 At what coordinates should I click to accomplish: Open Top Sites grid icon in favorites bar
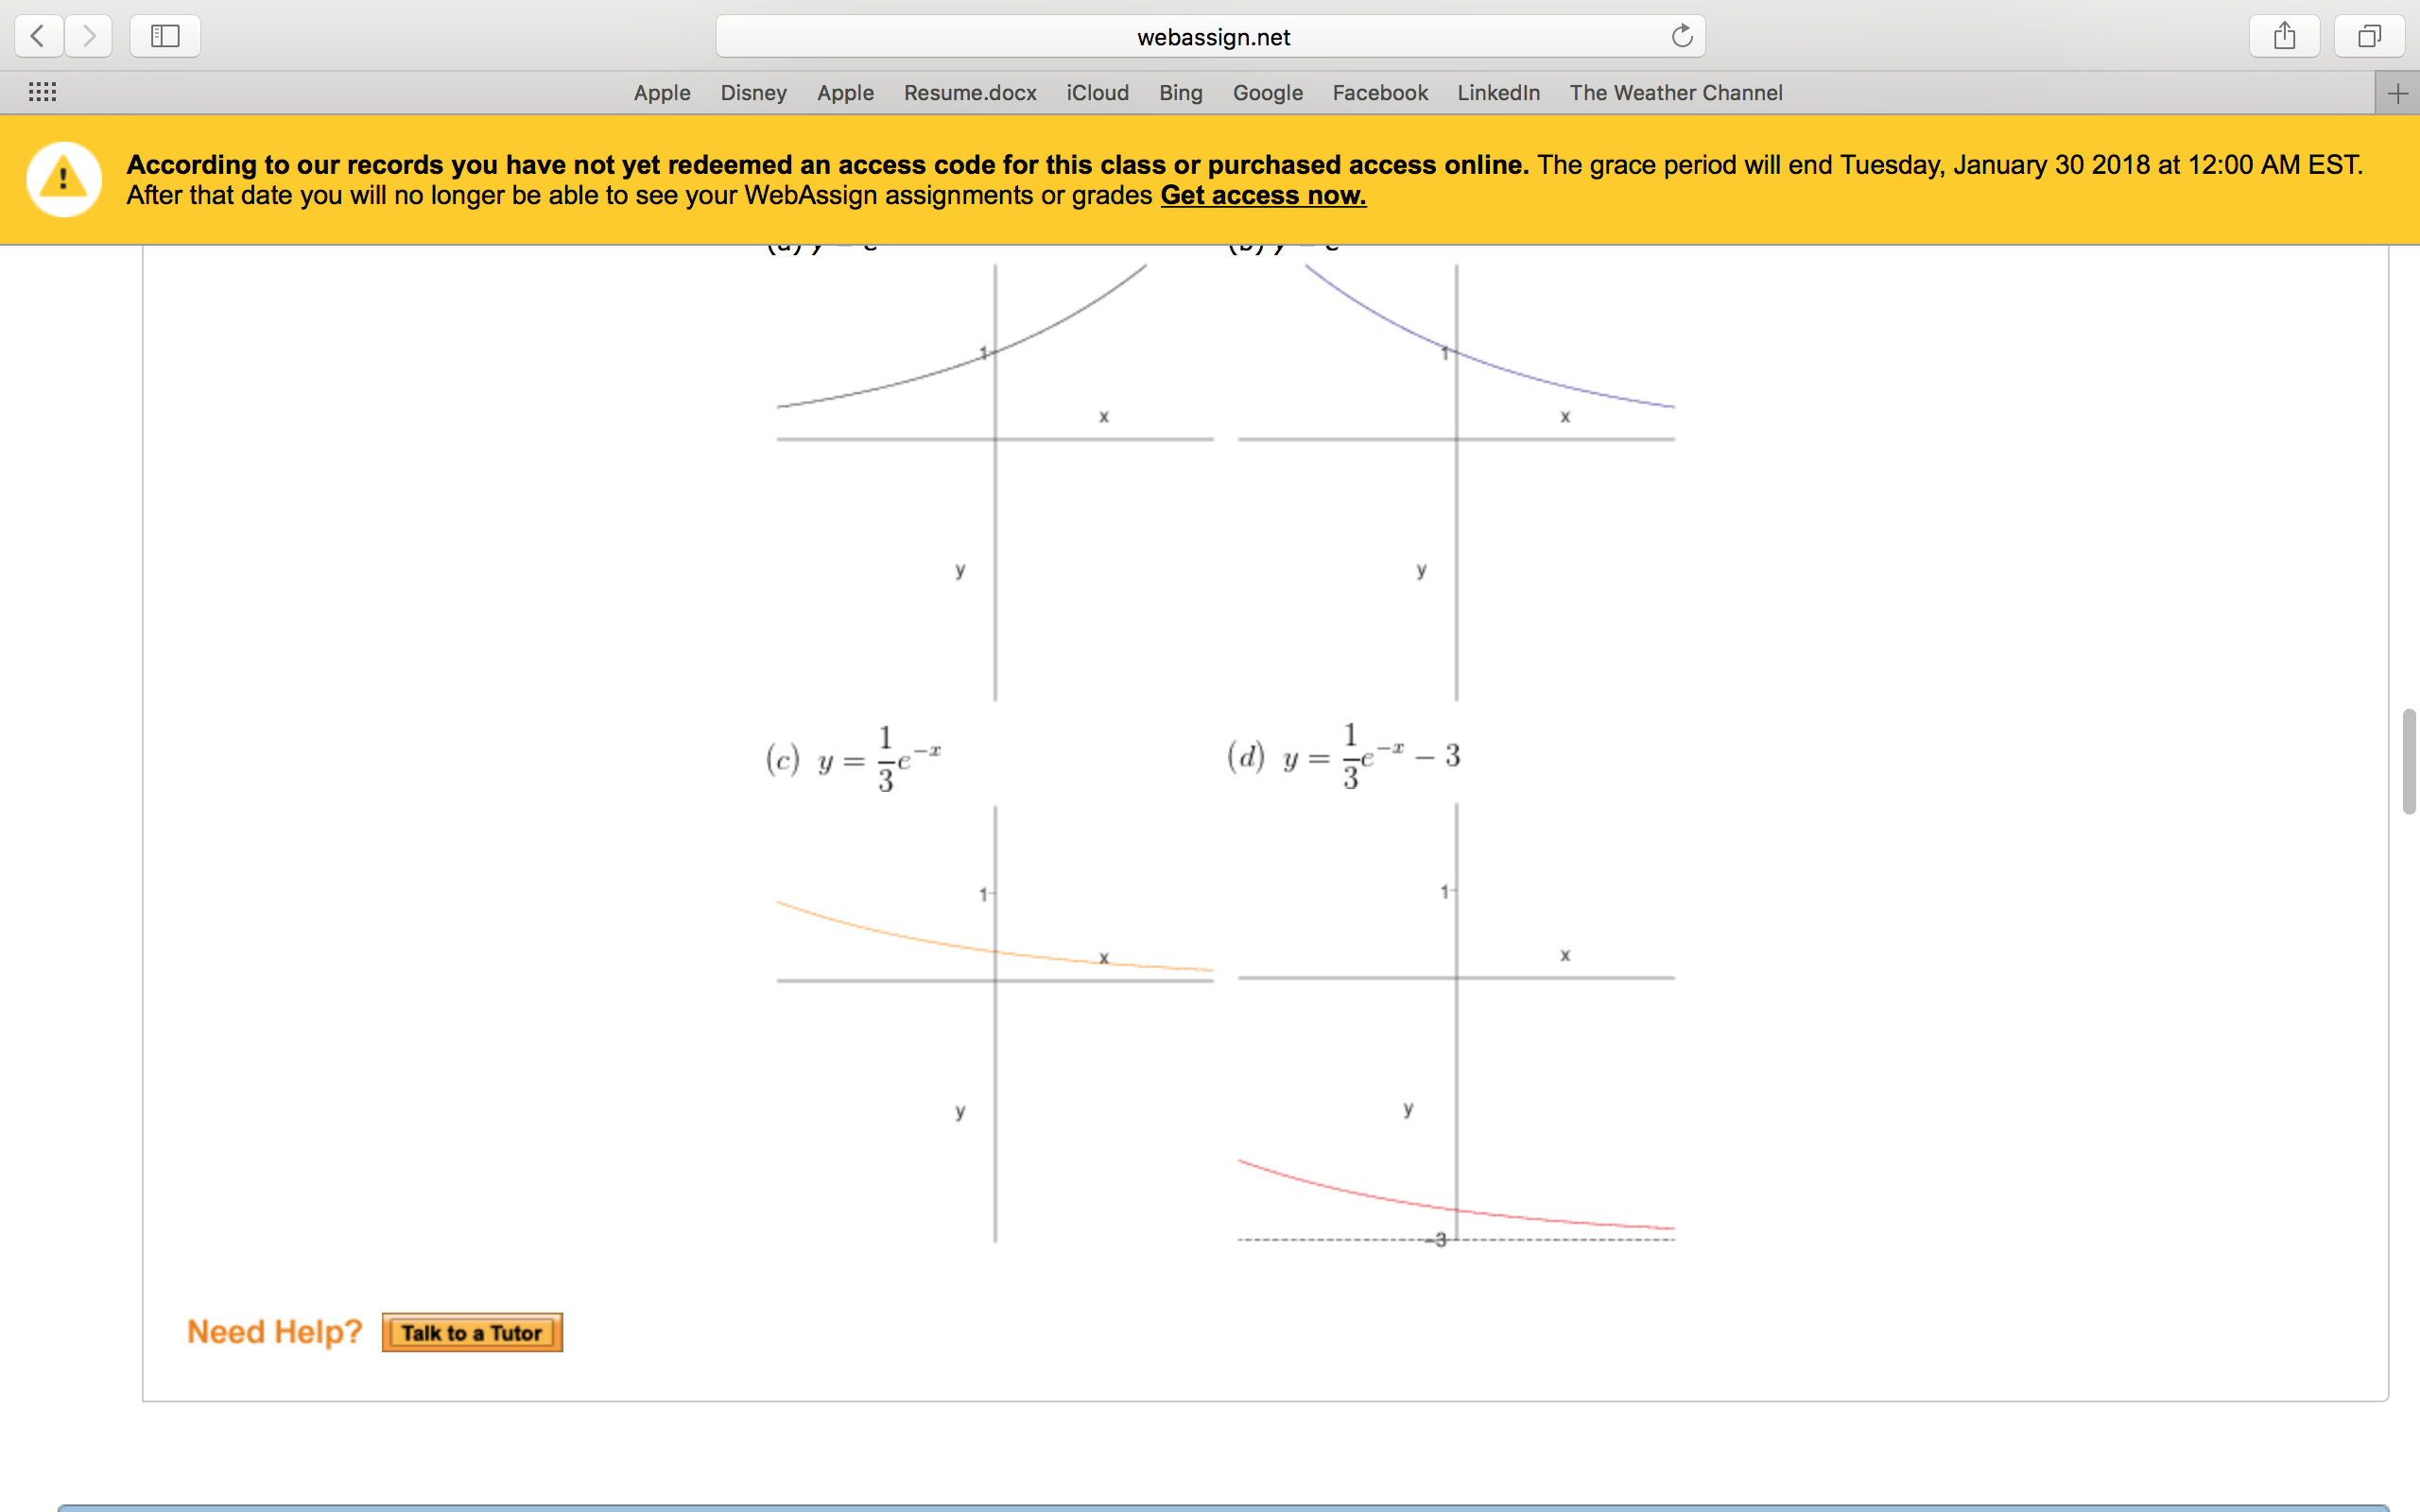click(x=42, y=92)
